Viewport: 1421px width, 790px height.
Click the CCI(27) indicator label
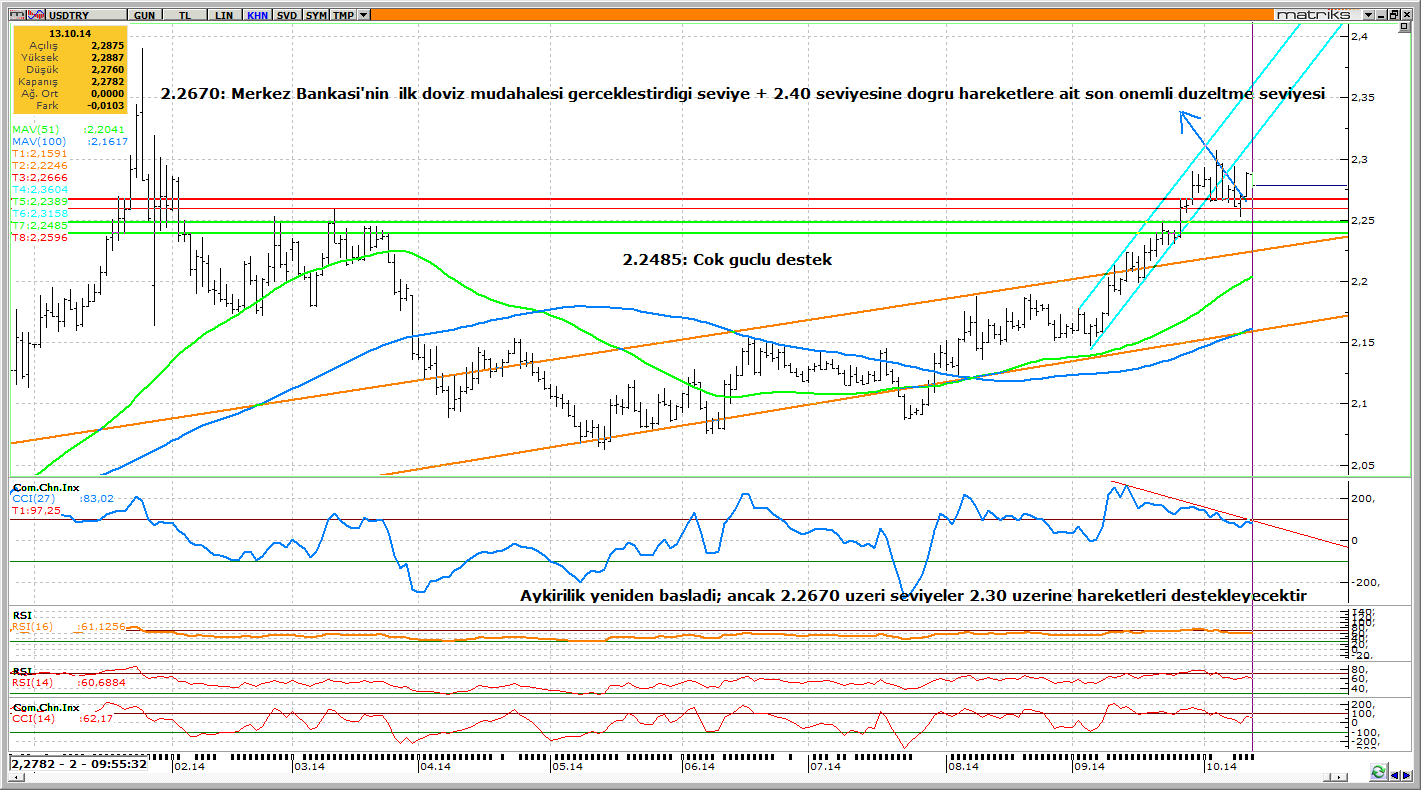61,497
